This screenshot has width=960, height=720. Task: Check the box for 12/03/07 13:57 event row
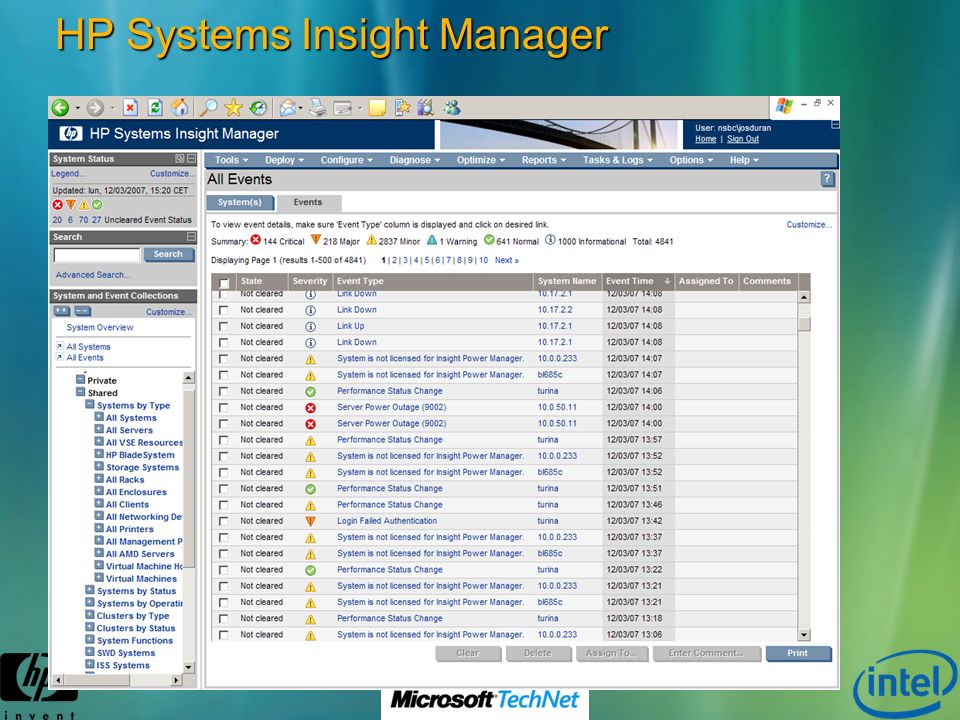223,440
